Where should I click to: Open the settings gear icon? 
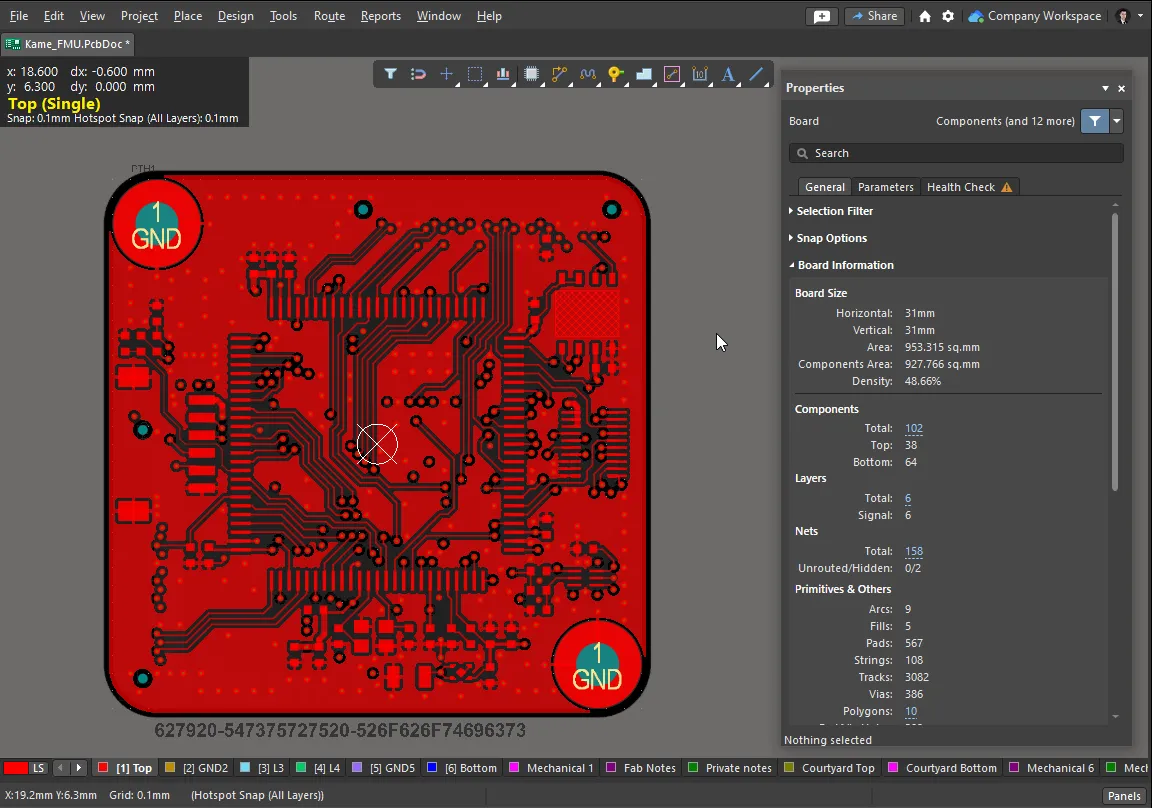tap(948, 16)
